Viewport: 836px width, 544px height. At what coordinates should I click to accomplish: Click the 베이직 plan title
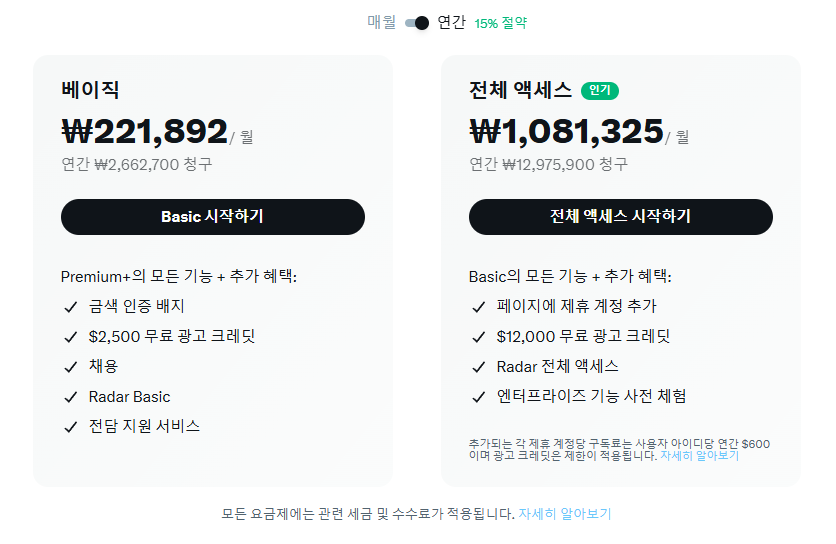coord(90,90)
